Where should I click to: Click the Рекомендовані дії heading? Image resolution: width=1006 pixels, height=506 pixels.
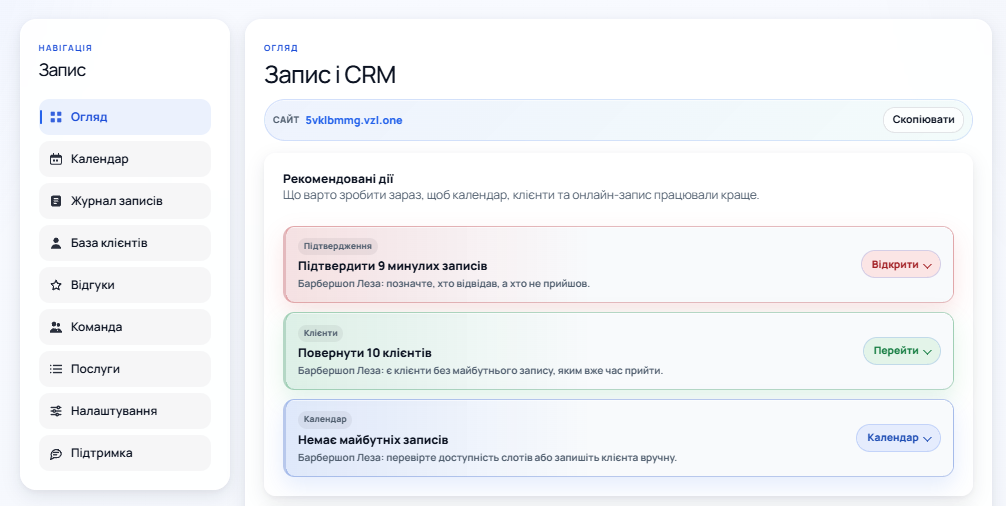pyautogui.click(x=339, y=178)
